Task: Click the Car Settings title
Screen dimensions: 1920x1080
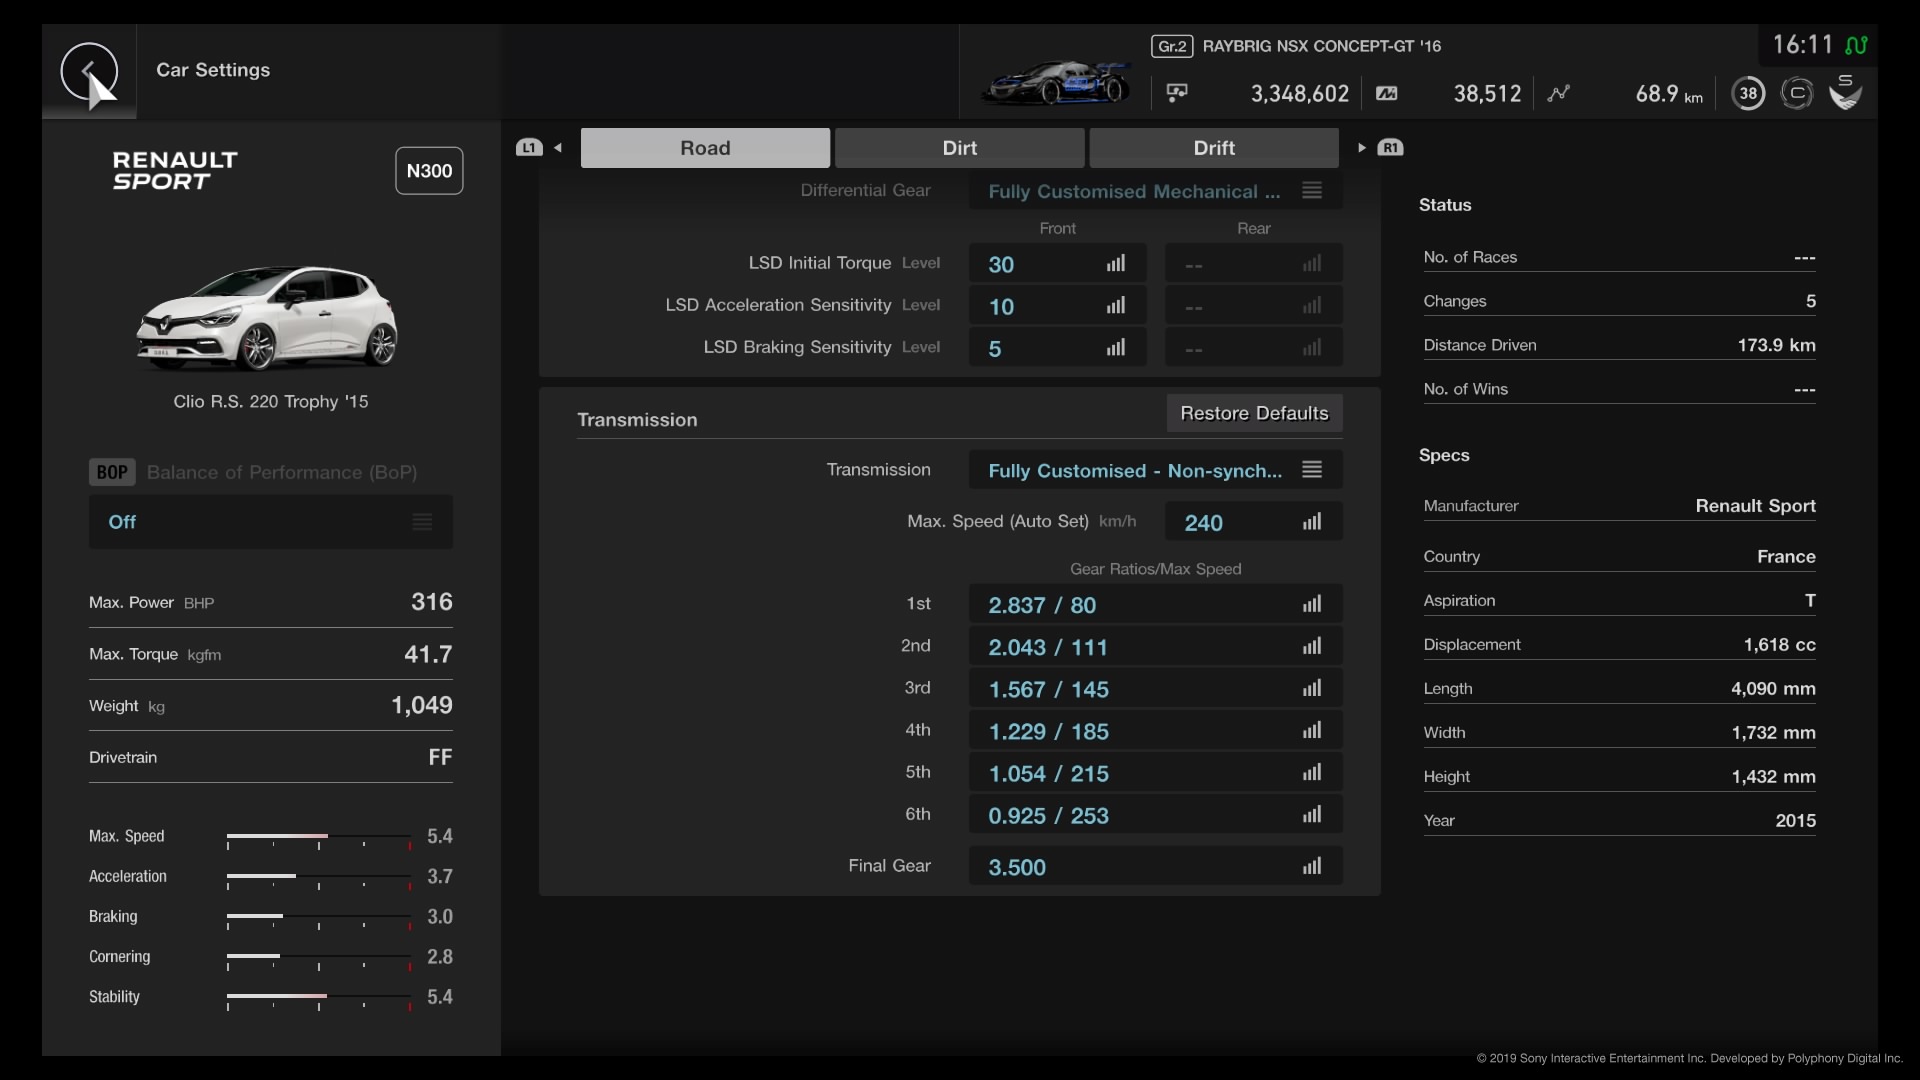Action: pos(213,70)
